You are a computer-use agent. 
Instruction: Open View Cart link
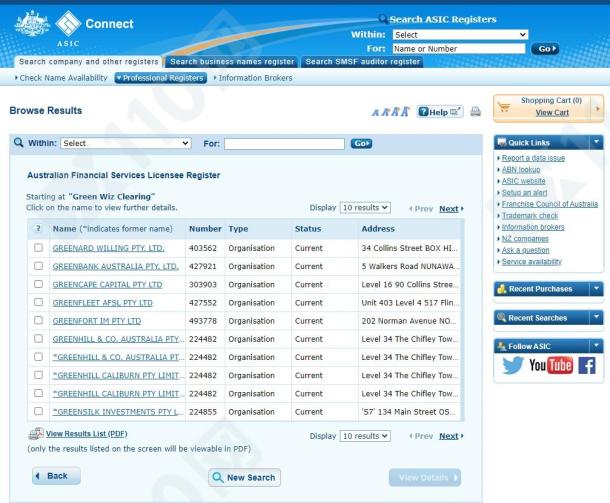point(552,113)
